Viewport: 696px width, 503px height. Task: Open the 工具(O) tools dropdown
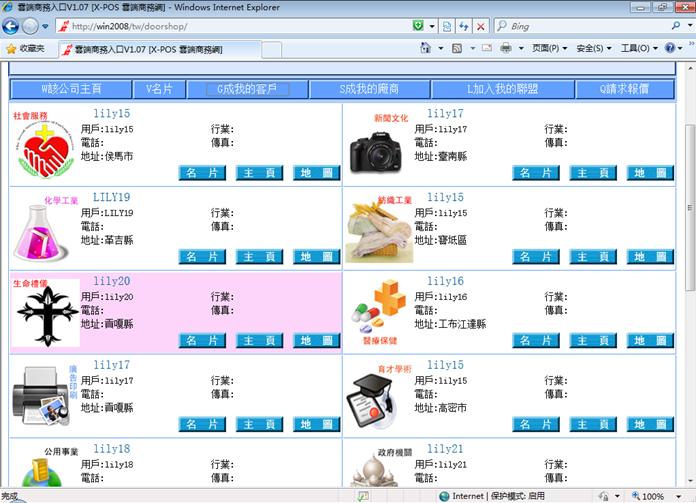[x=639, y=48]
